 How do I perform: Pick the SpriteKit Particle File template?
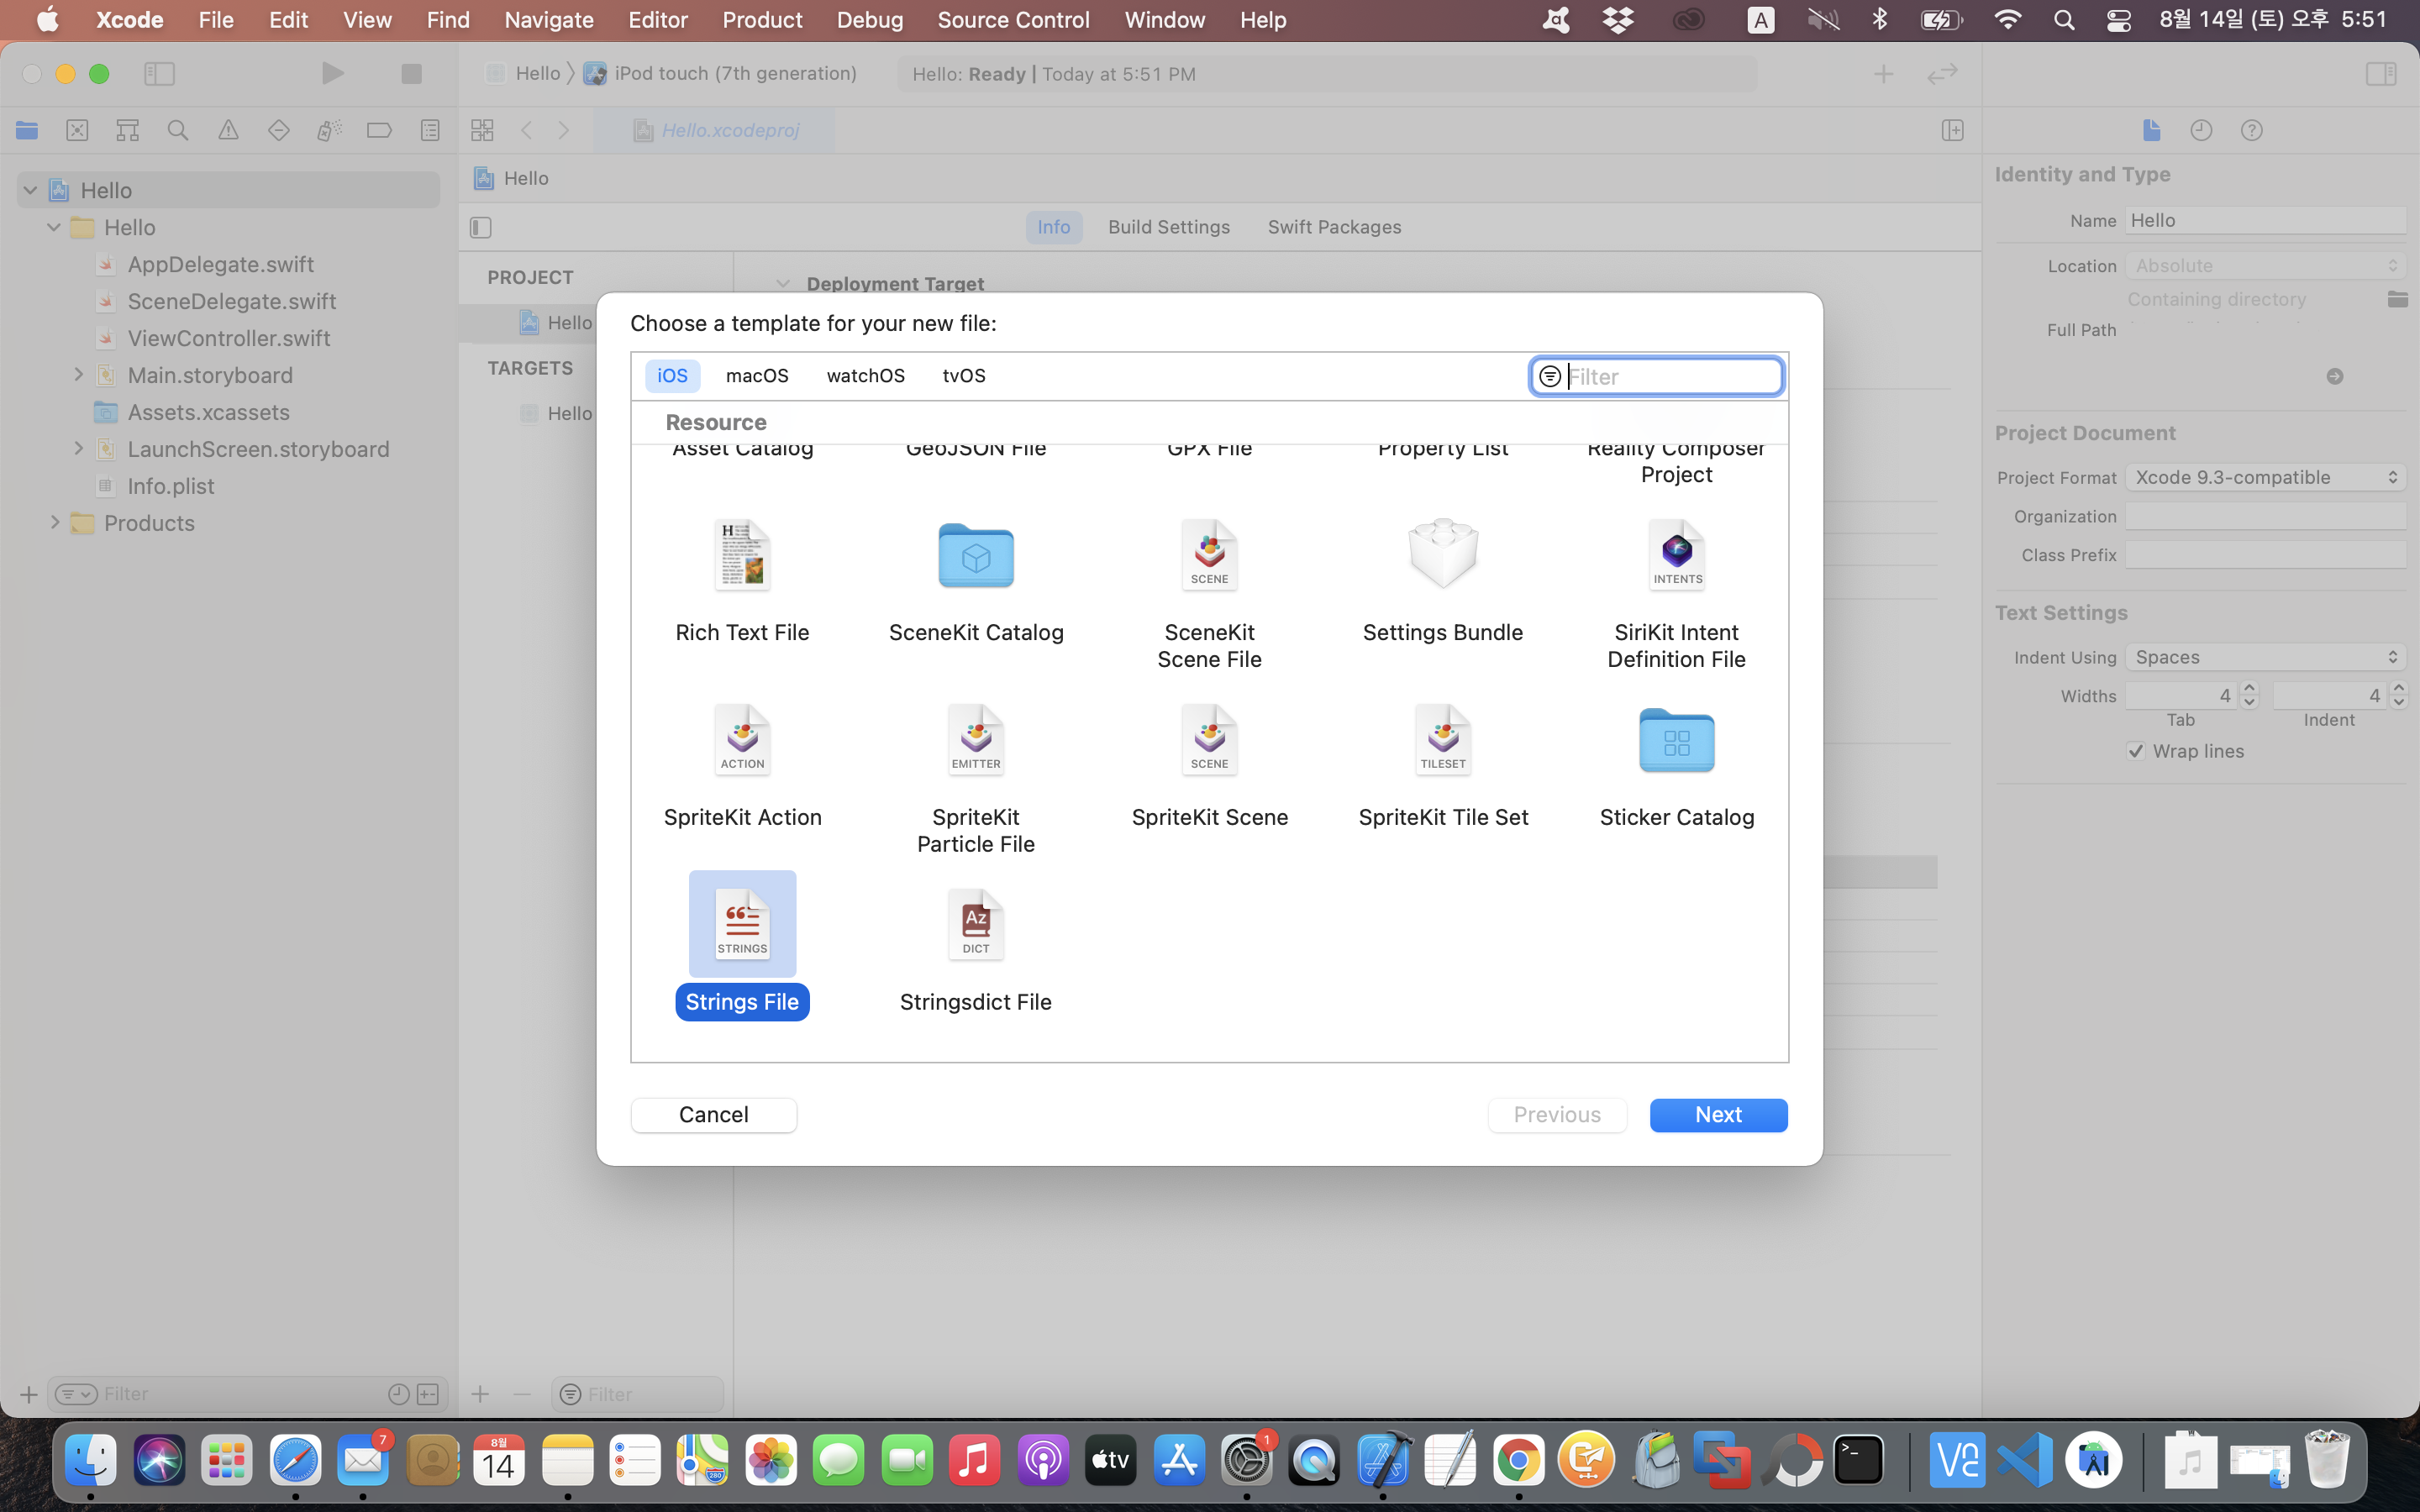tap(975, 741)
